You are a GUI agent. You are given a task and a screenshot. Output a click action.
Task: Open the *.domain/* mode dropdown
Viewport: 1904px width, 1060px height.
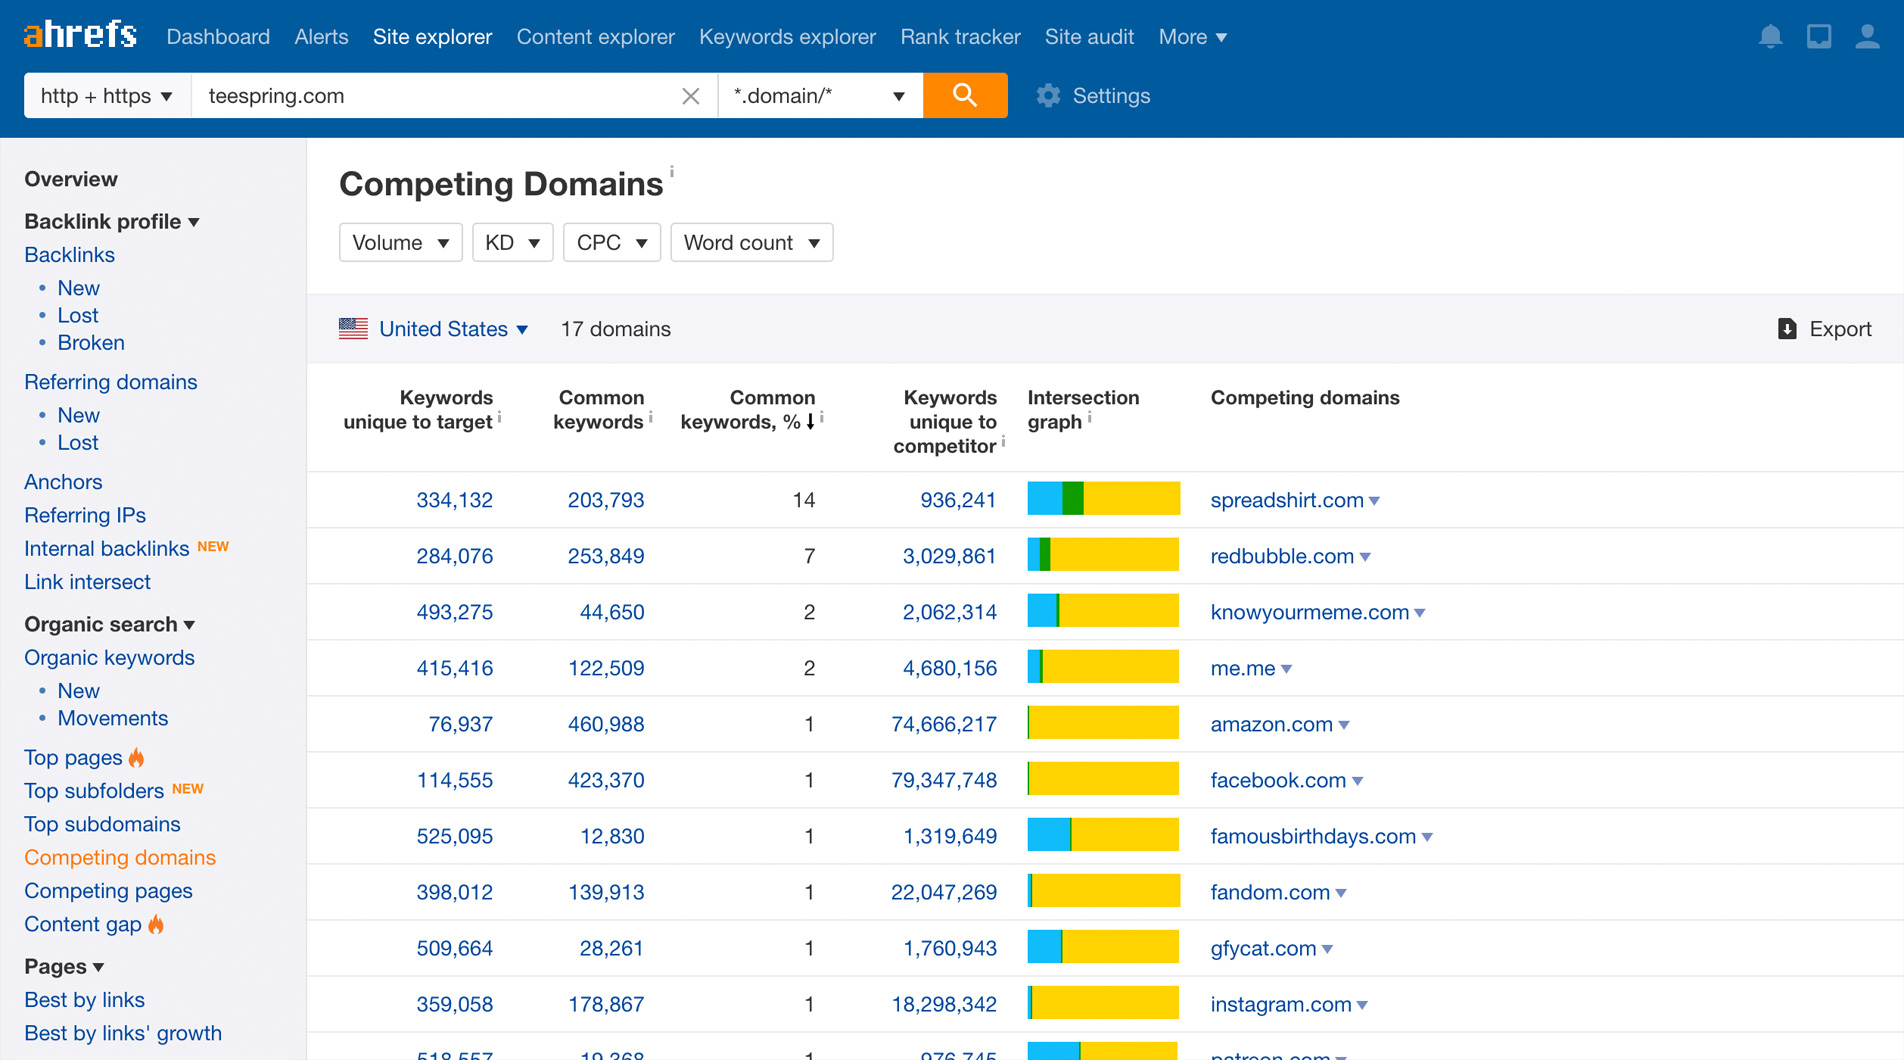pos(820,96)
